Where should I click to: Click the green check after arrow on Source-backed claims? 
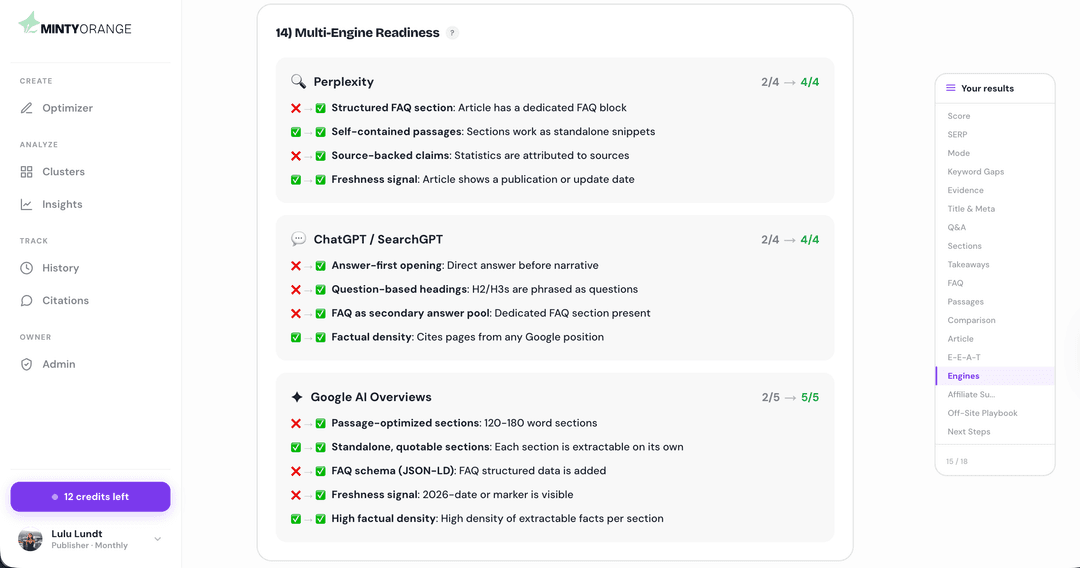tap(320, 156)
